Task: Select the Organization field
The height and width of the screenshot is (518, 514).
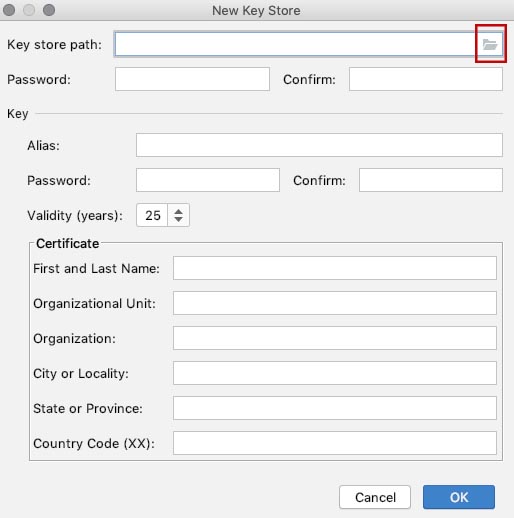Action: coord(335,338)
